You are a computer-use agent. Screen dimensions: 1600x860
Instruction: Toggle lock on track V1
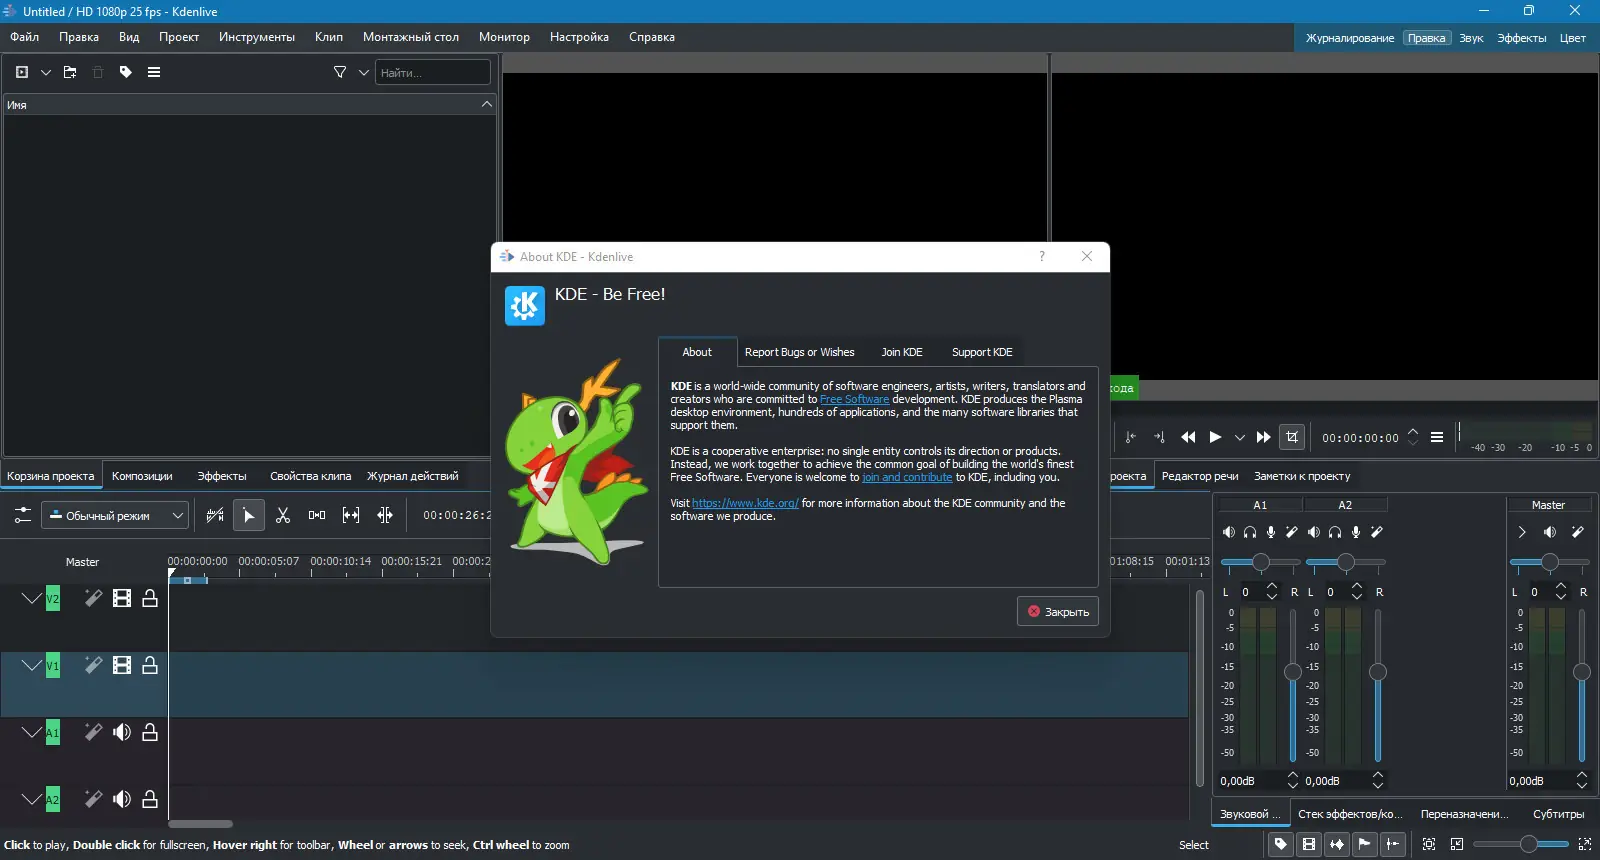[x=150, y=665]
